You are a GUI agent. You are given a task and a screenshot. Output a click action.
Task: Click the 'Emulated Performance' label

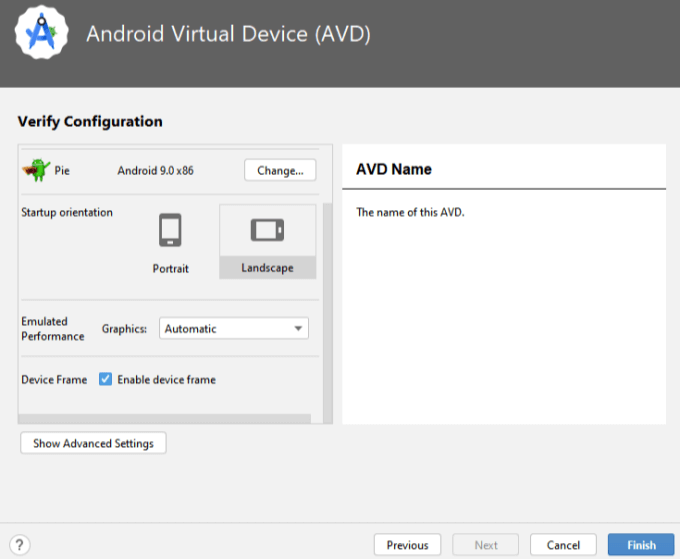(x=52, y=329)
